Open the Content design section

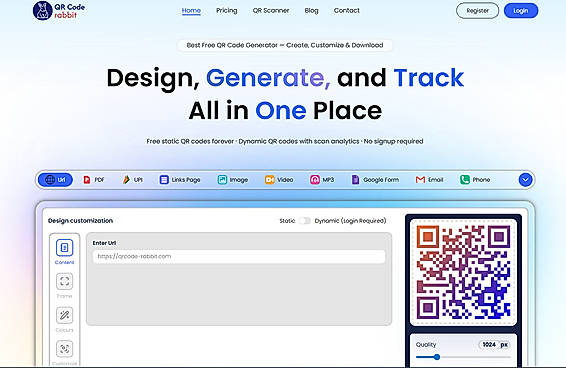[65, 252]
